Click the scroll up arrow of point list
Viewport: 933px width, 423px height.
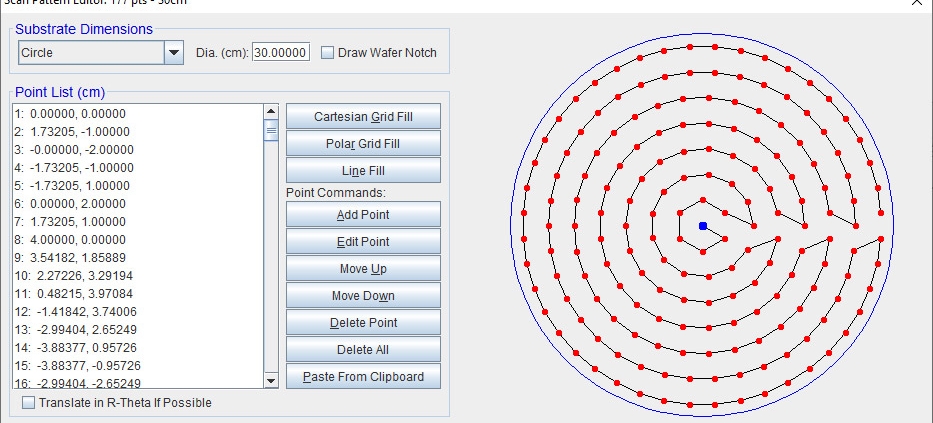coord(271,111)
